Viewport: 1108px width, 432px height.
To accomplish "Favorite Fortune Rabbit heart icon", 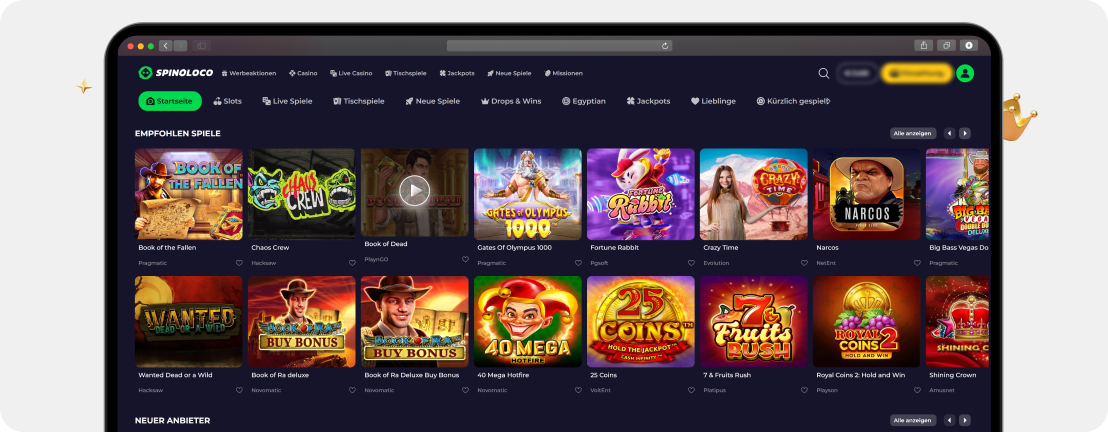I will point(691,263).
